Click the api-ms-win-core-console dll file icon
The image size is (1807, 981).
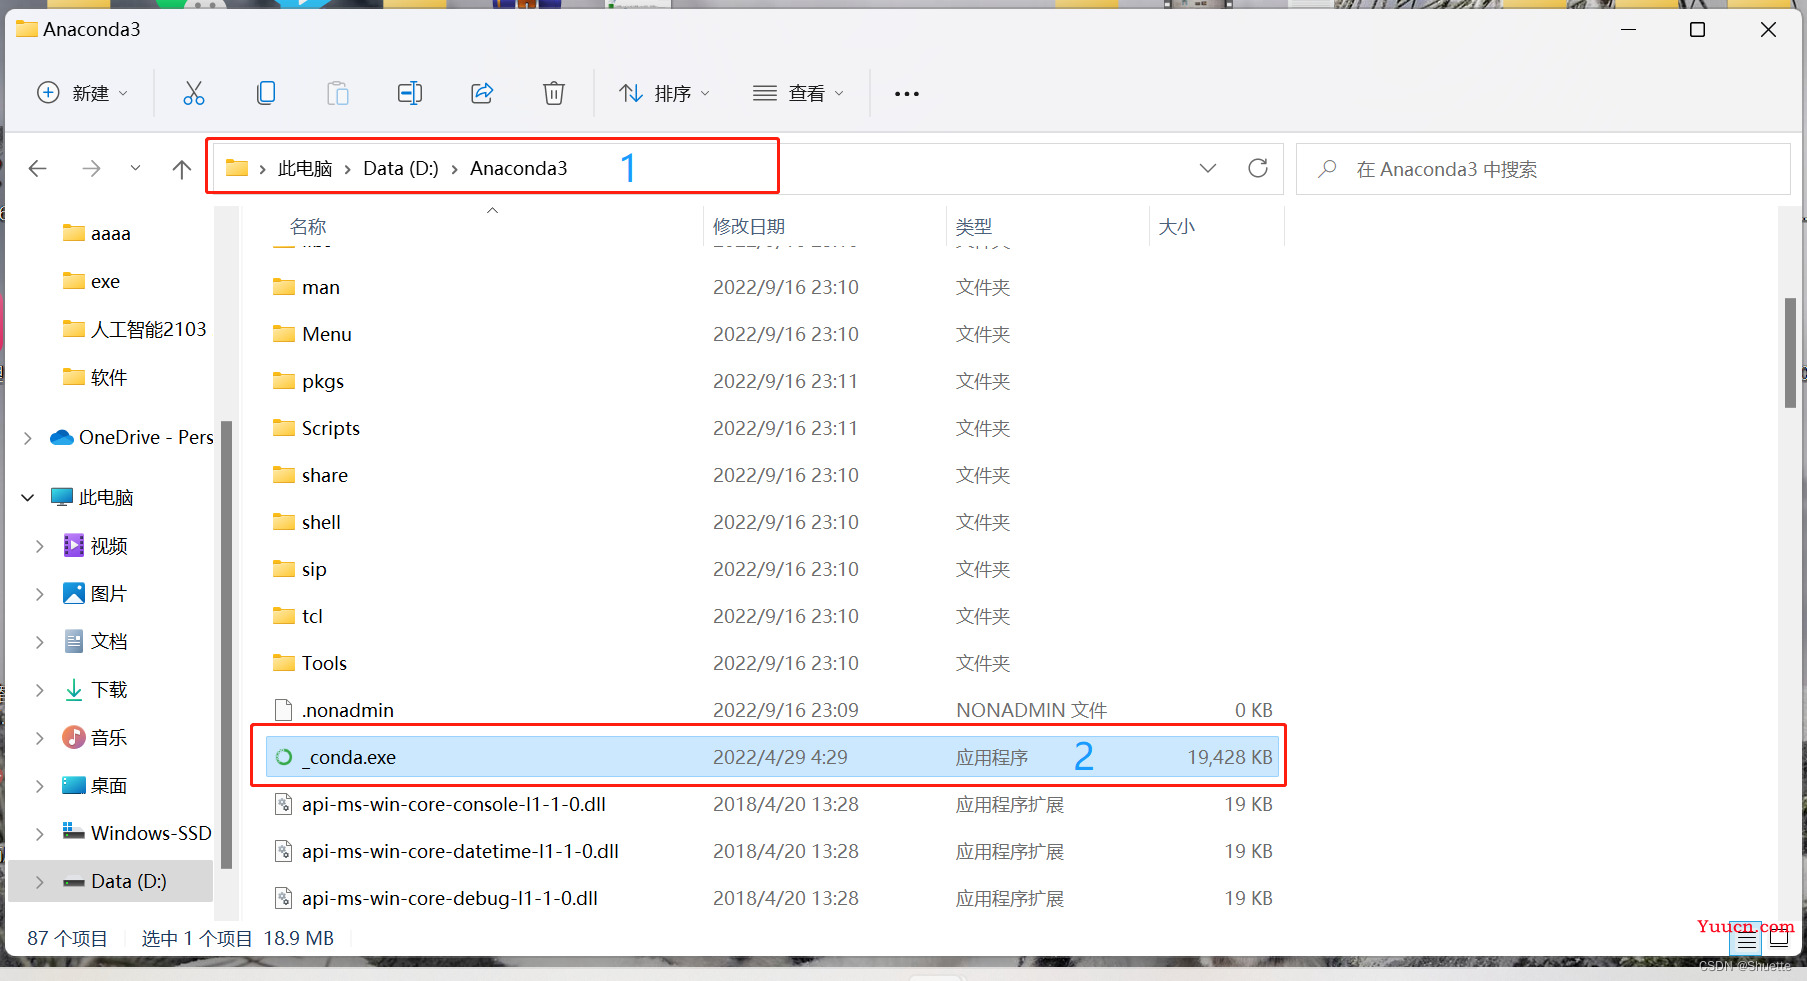tap(284, 804)
